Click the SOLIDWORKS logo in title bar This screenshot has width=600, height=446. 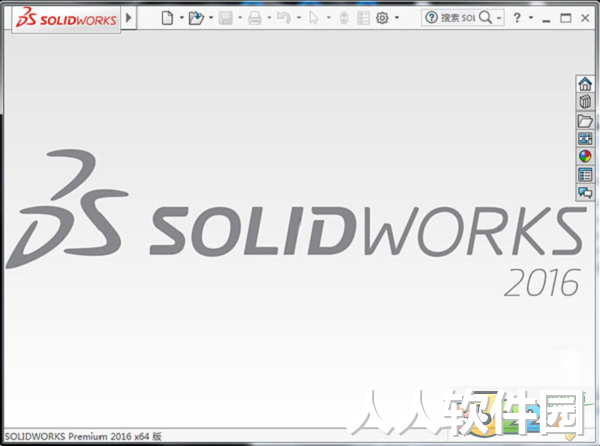[x=66, y=18]
